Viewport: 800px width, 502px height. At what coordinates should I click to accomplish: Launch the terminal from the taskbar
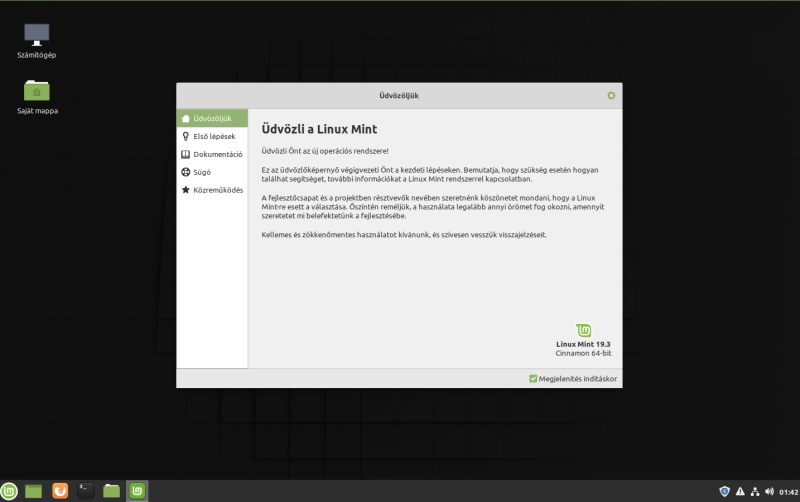tap(86, 491)
